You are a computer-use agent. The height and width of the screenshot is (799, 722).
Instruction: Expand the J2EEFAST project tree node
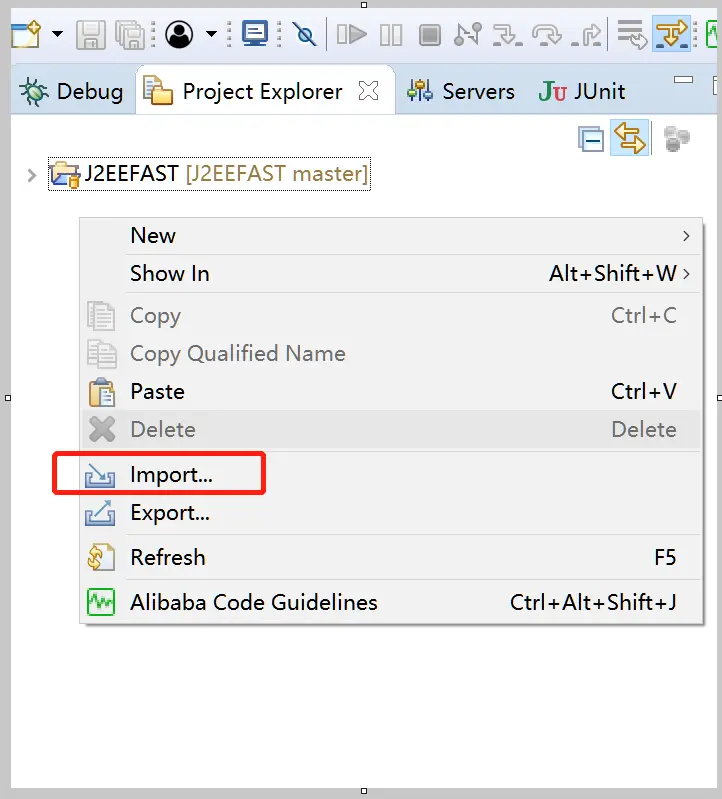32,175
